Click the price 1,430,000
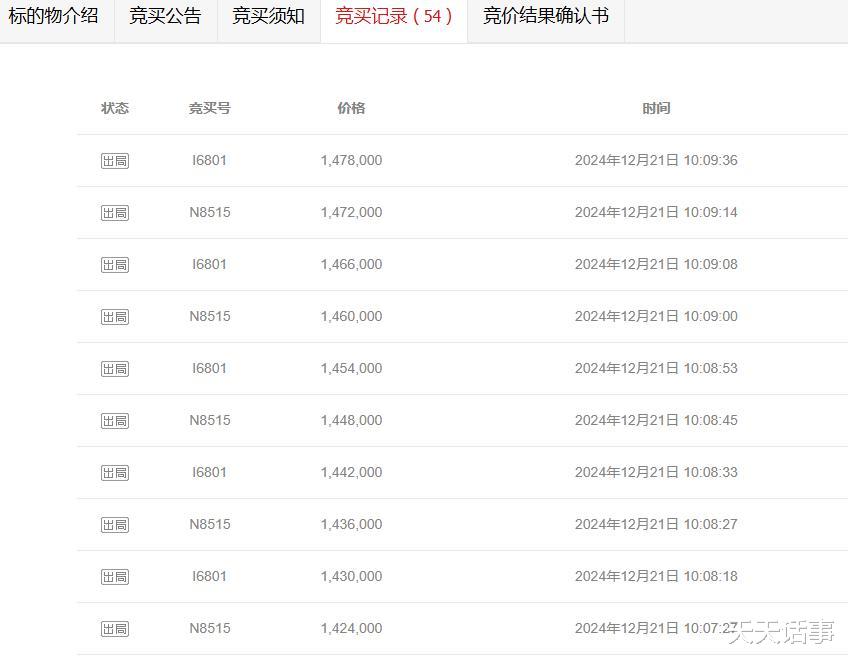 click(x=352, y=576)
